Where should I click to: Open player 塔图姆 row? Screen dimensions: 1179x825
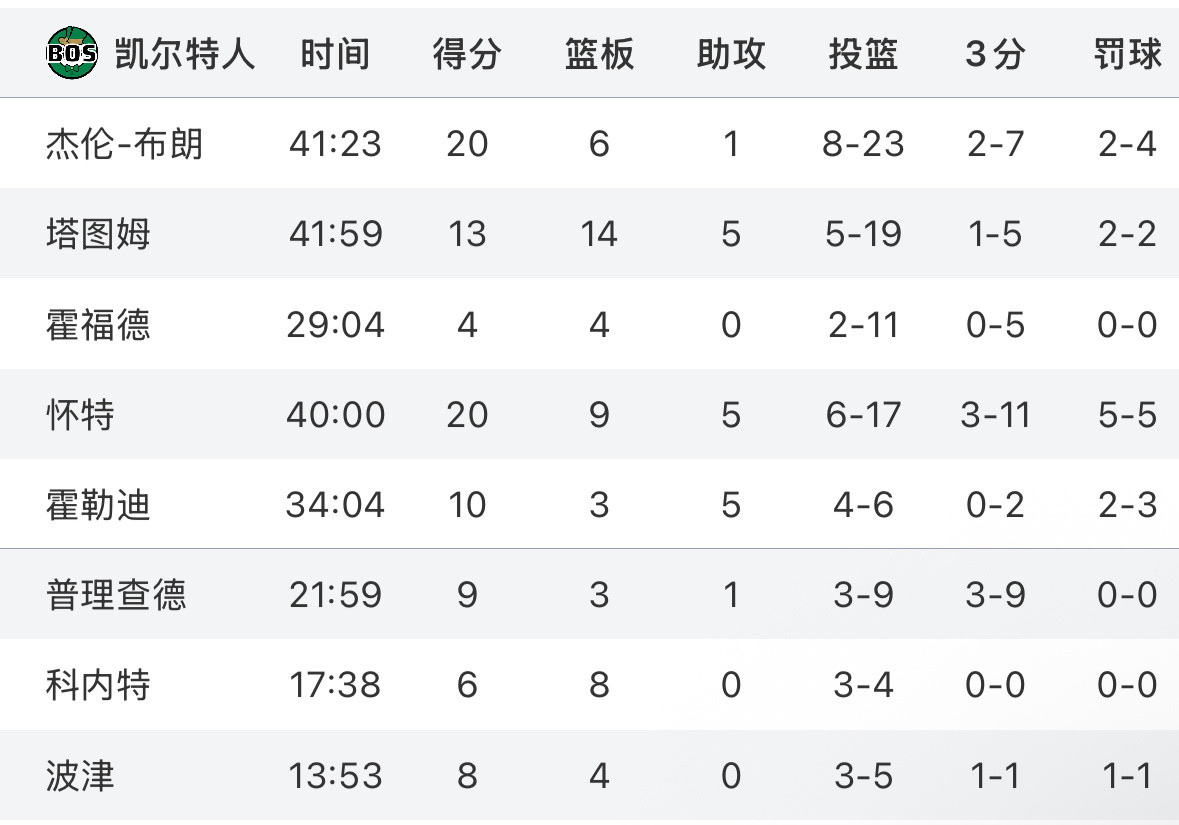[x=590, y=233]
